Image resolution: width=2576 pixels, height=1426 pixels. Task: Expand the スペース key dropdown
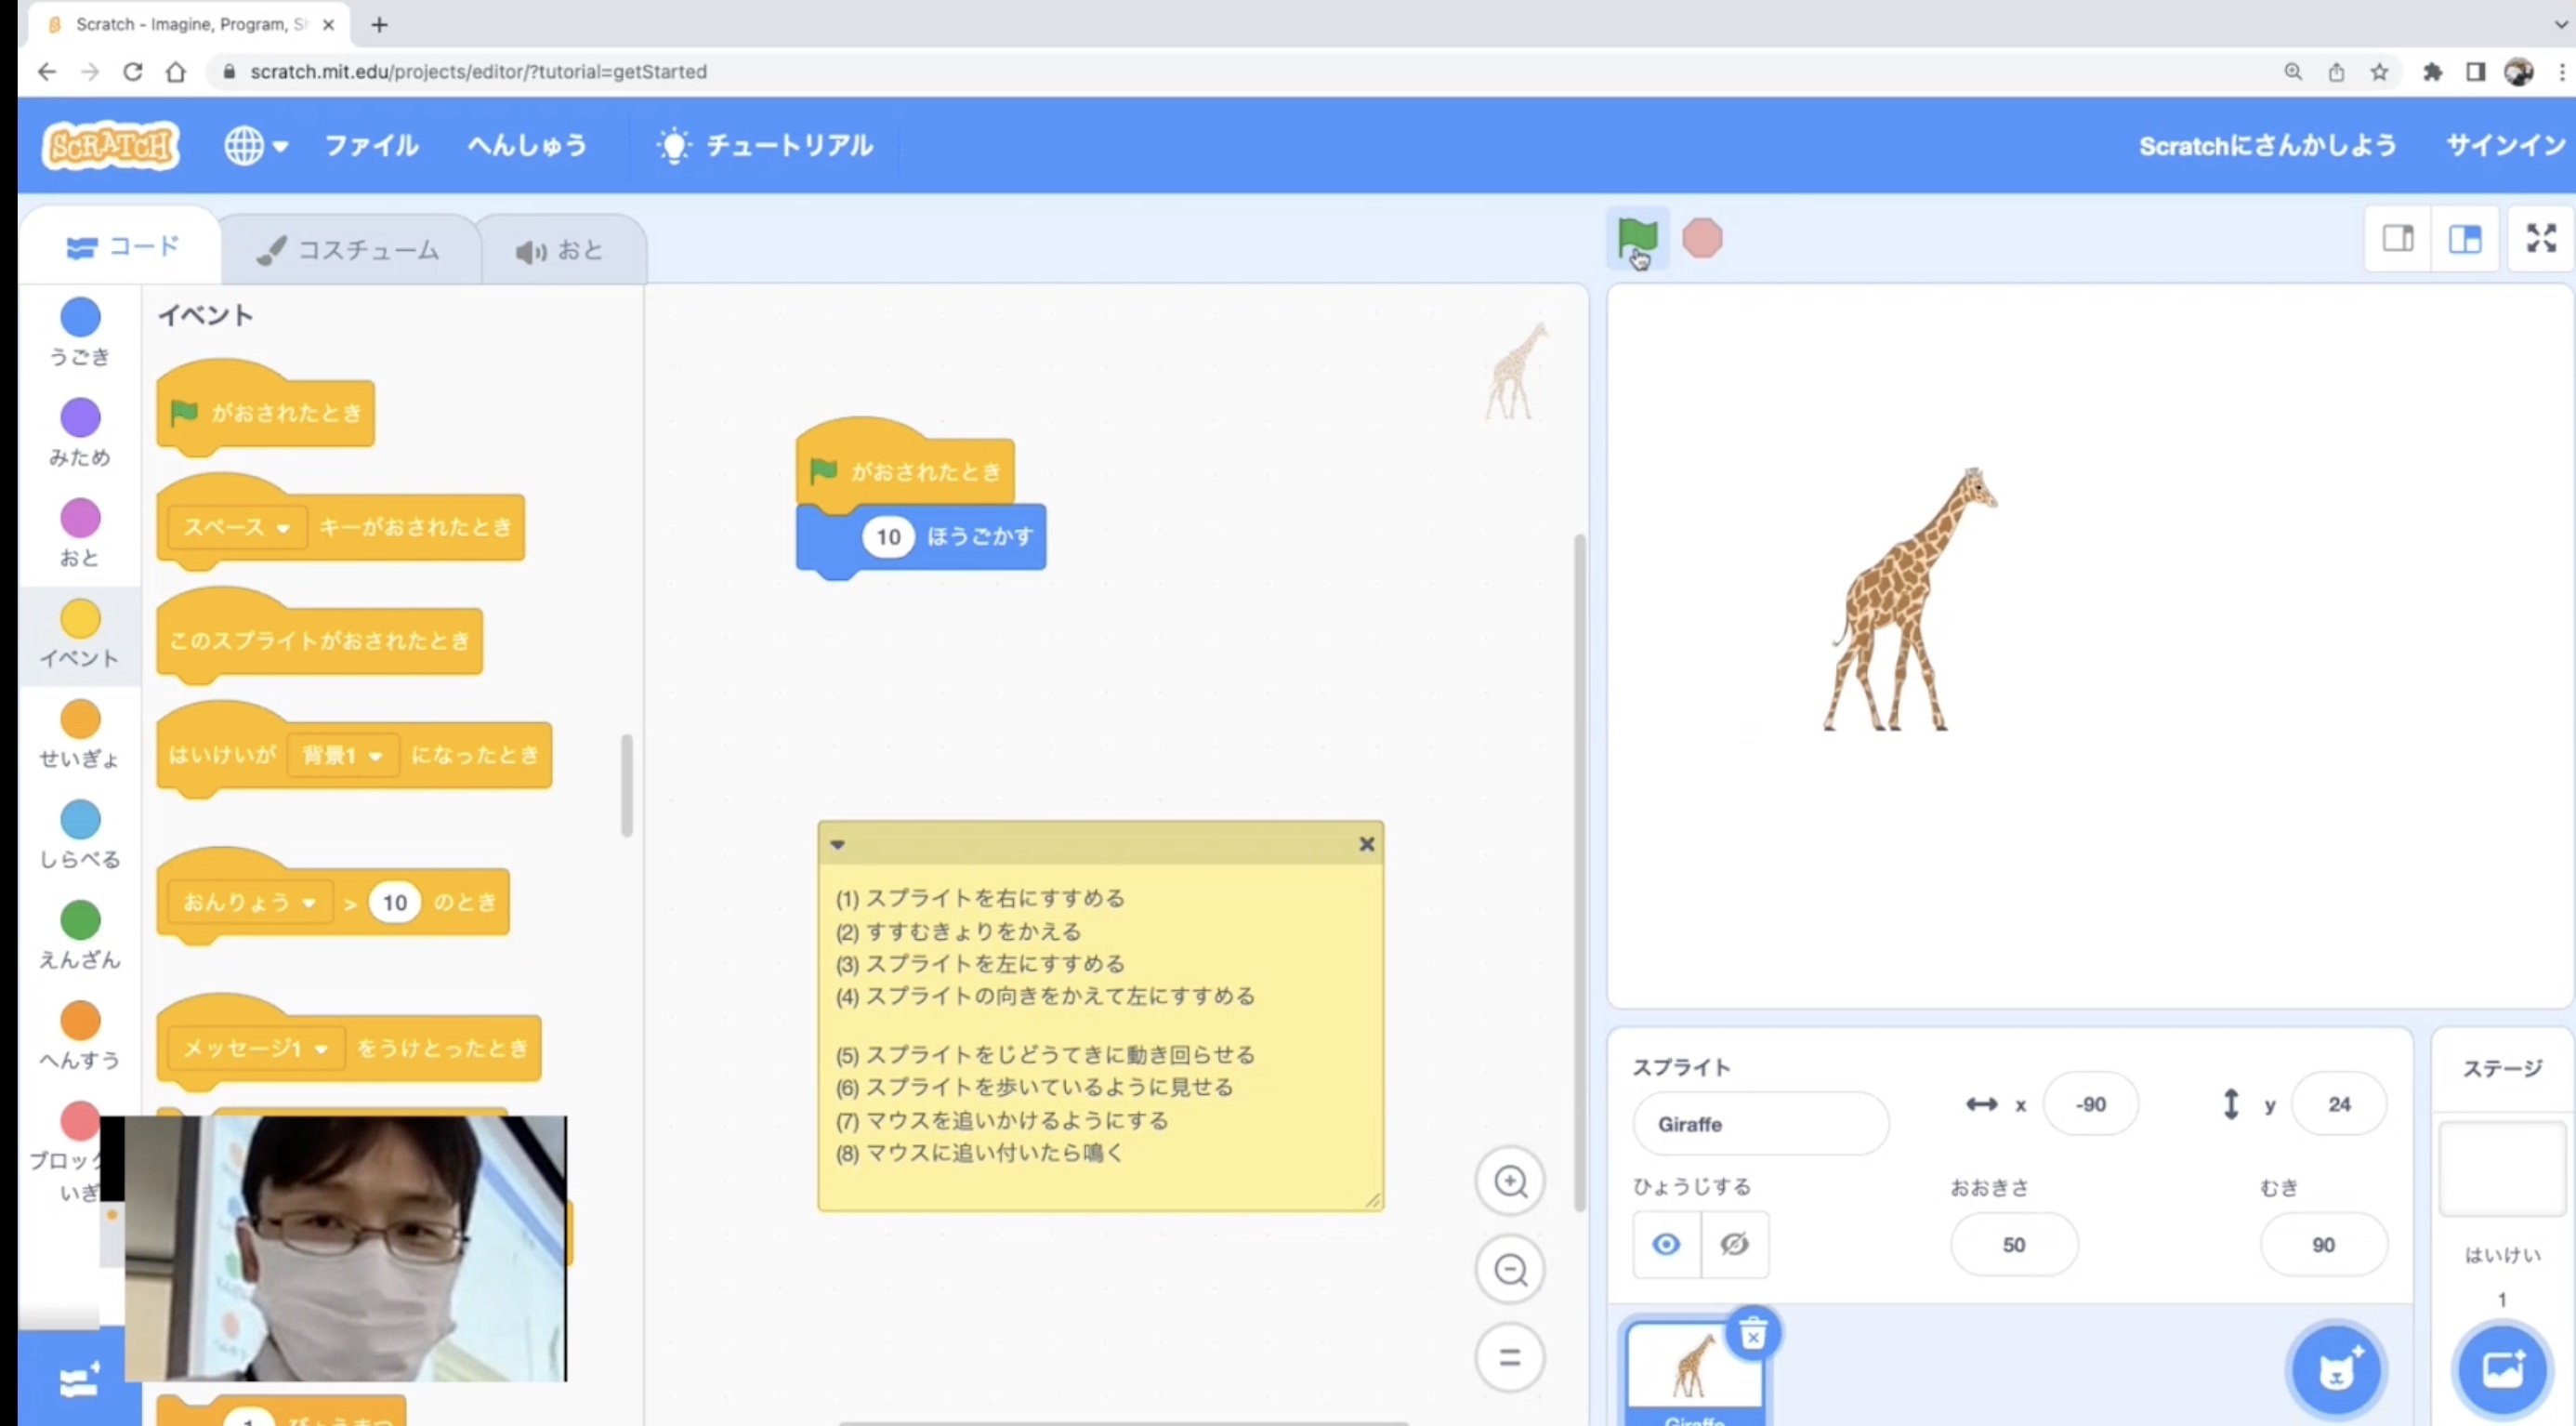point(283,528)
